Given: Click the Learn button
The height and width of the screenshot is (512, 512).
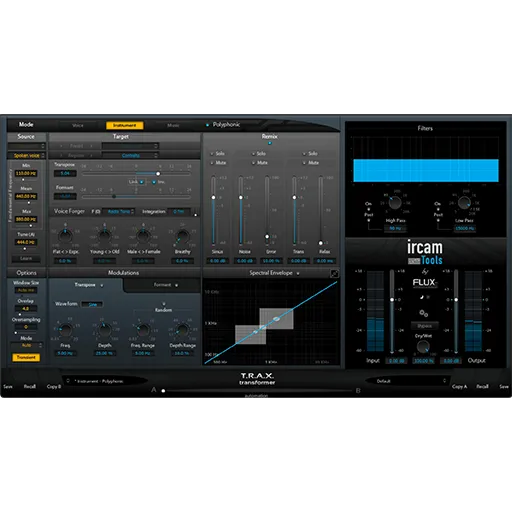Looking at the screenshot, I should [x=26, y=258].
